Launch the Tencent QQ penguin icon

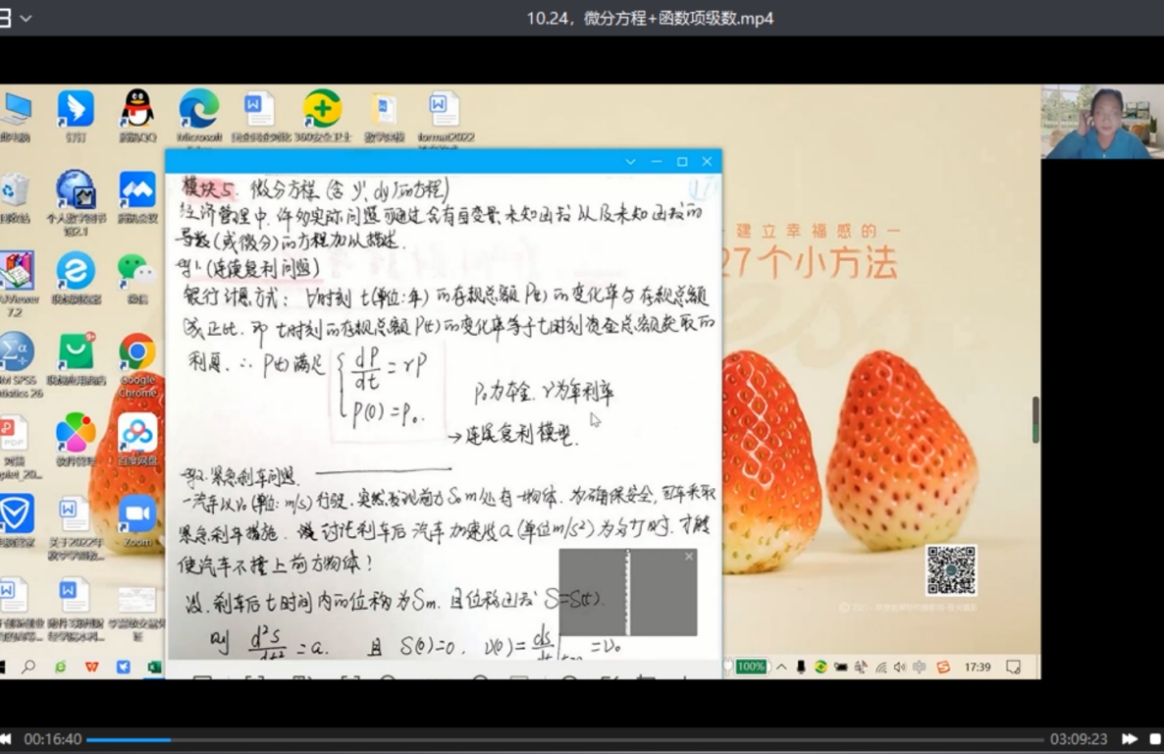point(137,109)
